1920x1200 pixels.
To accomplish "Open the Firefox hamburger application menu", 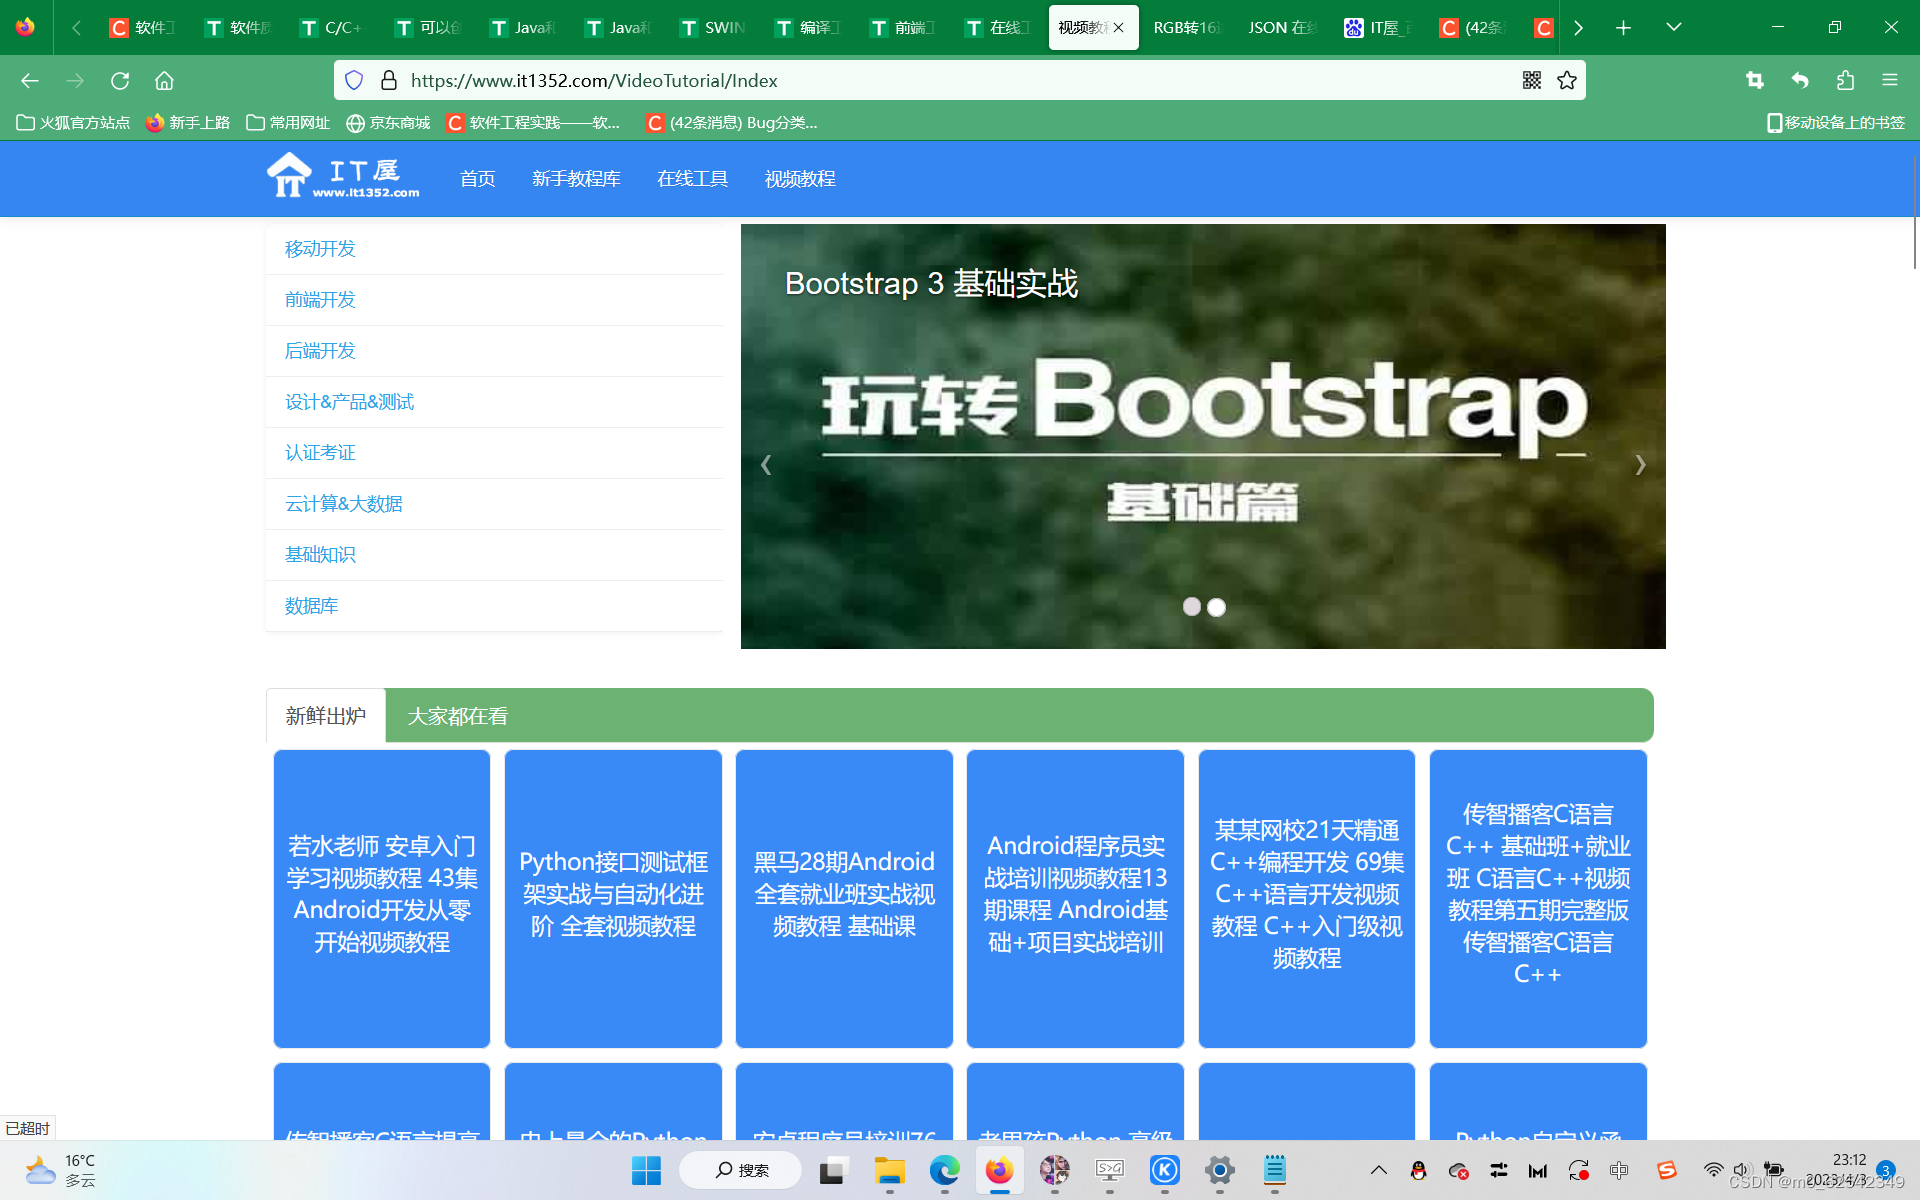I will tap(1889, 80).
